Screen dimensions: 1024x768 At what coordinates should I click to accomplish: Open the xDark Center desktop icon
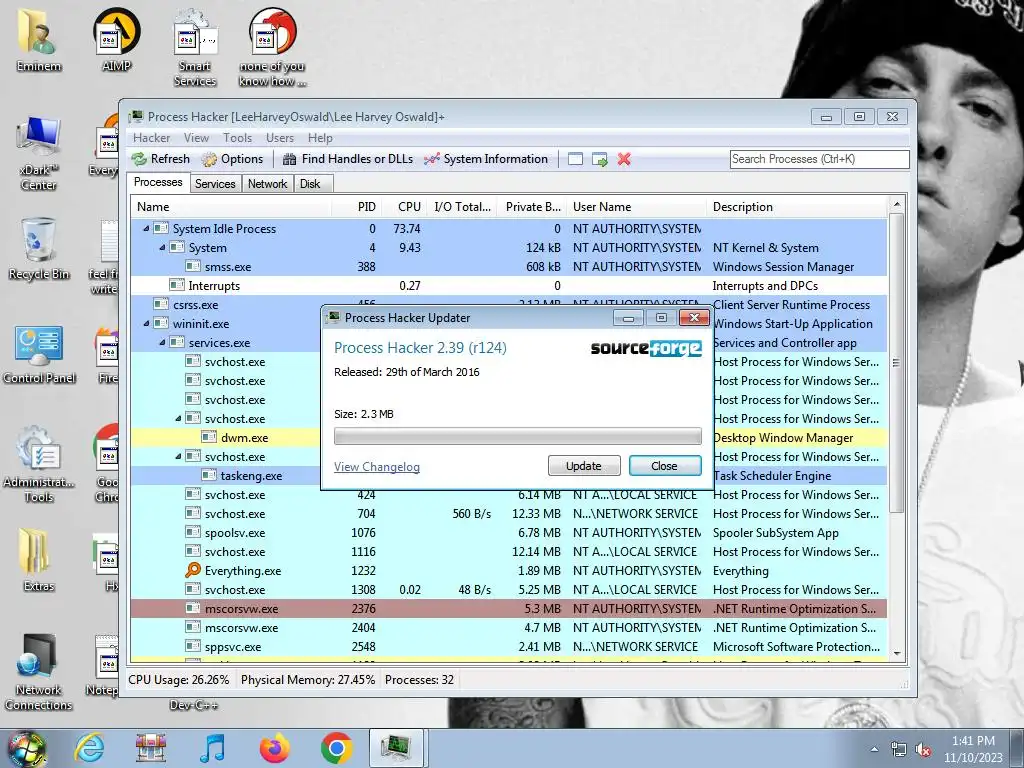point(39,153)
